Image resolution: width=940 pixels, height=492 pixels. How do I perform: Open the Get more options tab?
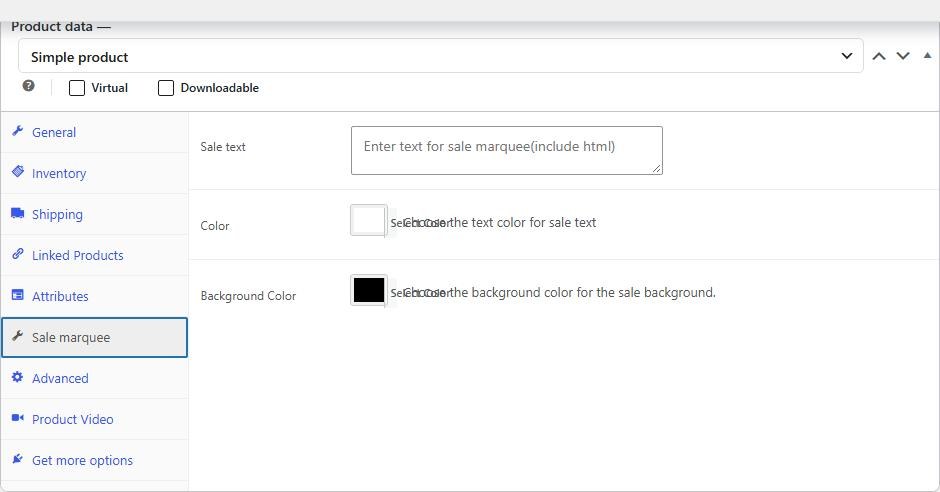click(x=95, y=460)
